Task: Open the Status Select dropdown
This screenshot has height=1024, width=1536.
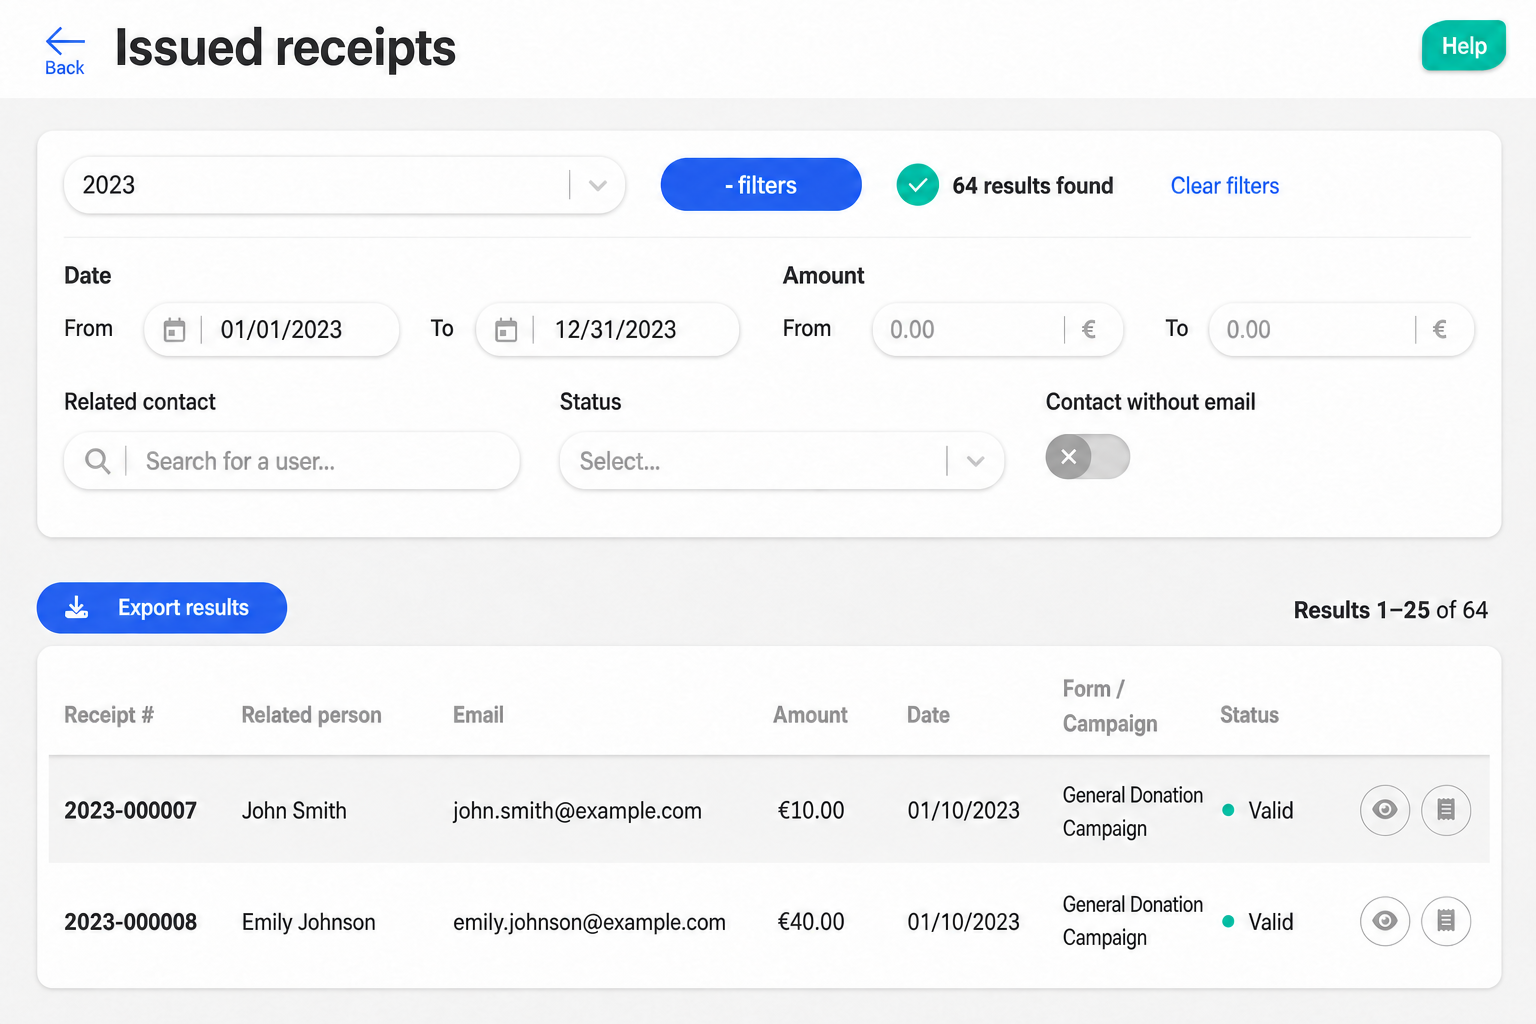Action: (x=782, y=461)
